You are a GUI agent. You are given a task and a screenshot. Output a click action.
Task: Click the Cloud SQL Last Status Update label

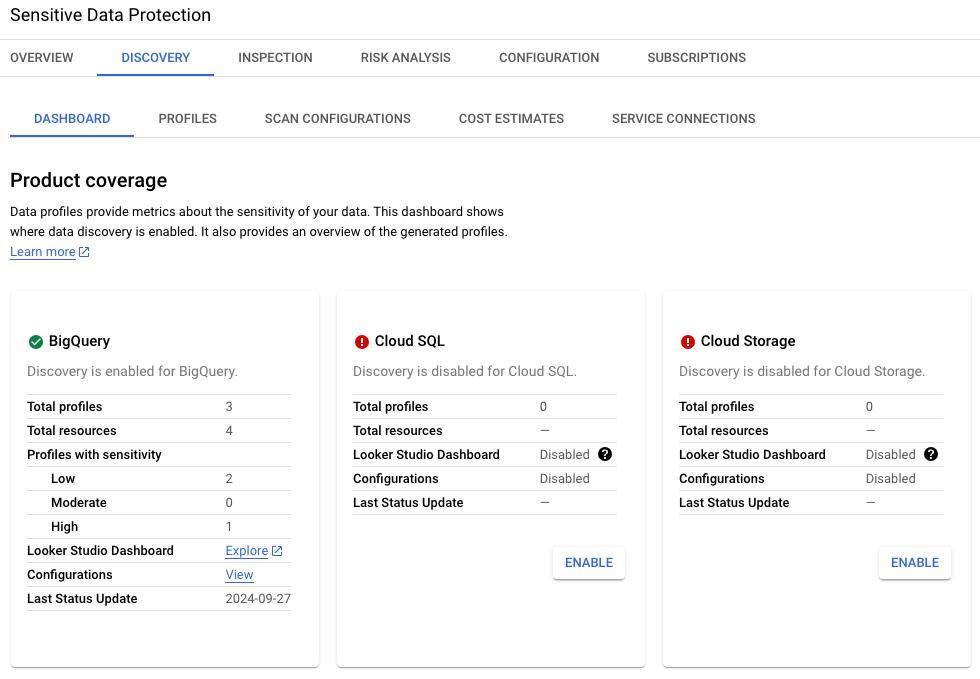pyautogui.click(x=408, y=503)
